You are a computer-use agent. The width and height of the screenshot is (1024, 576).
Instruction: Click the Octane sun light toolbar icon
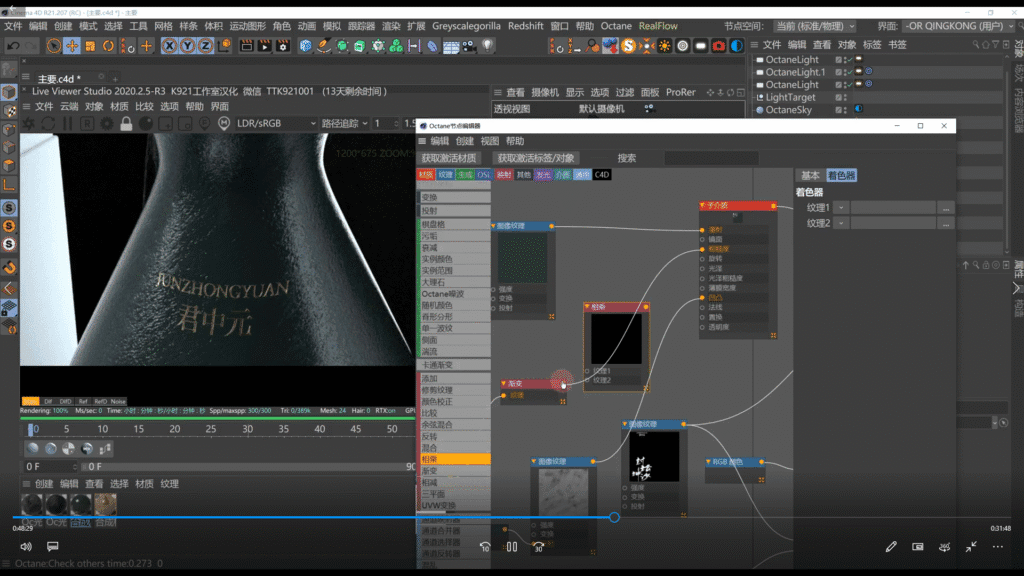tap(664, 46)
